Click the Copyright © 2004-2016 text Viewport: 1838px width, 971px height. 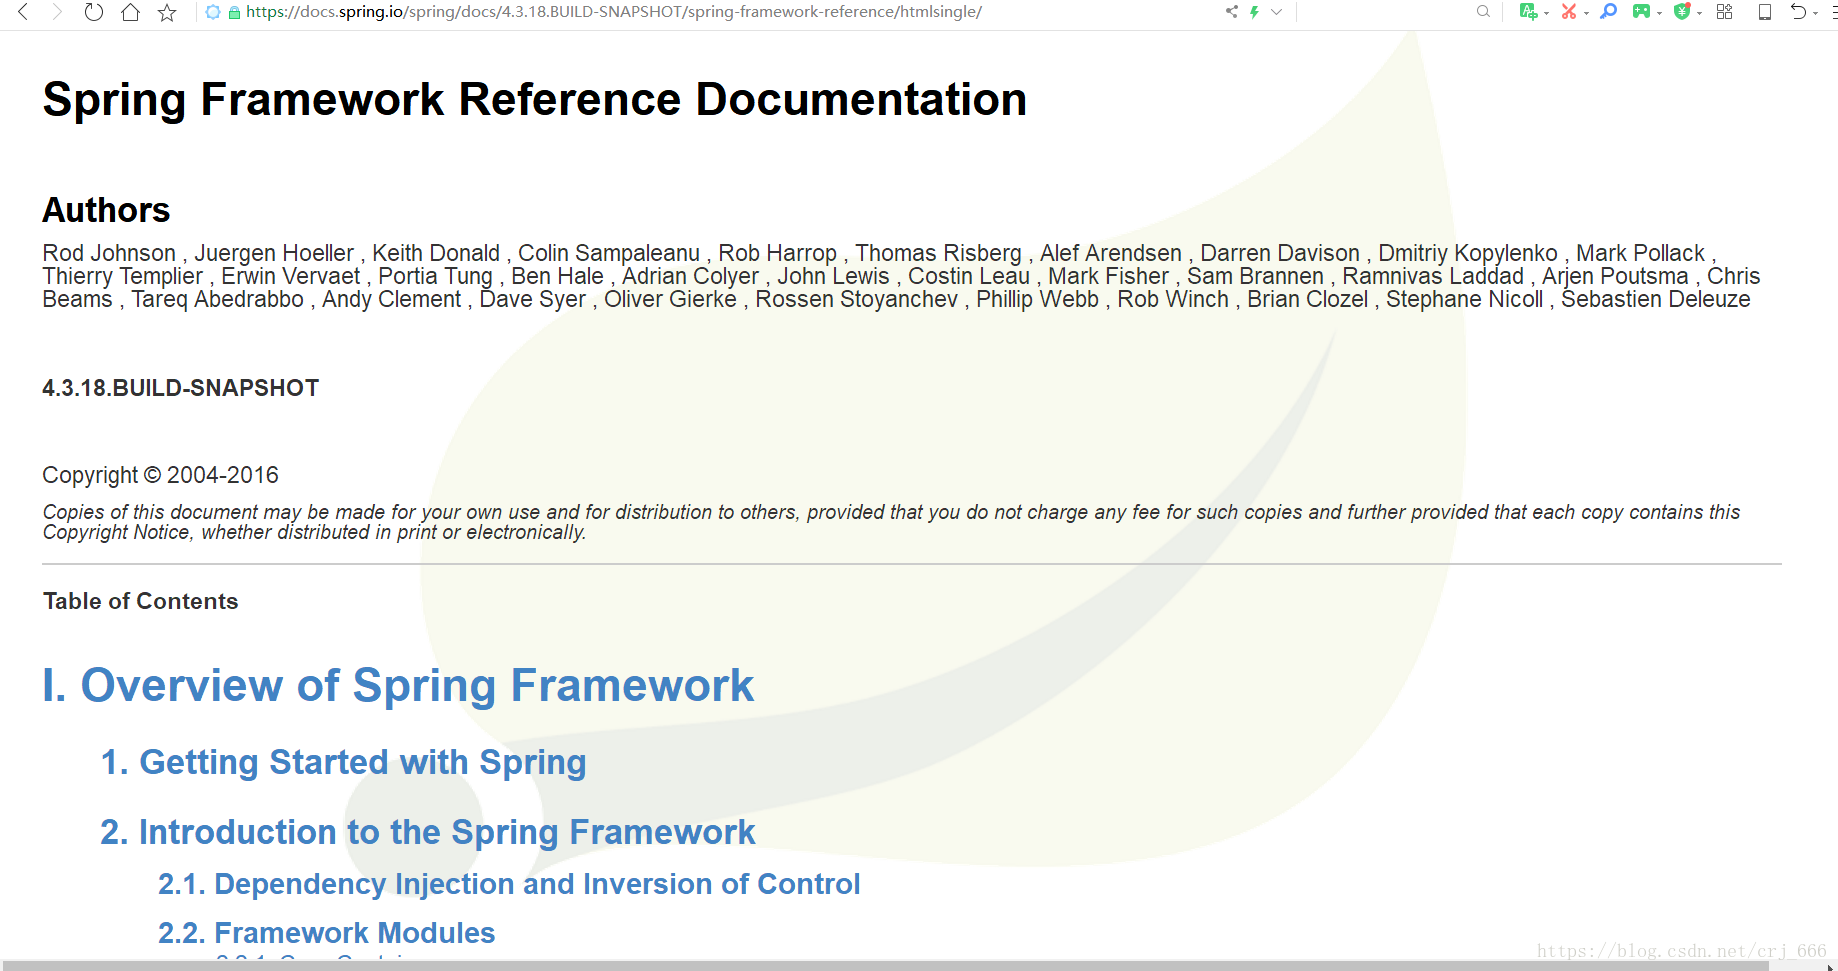[x=160, y=475]
